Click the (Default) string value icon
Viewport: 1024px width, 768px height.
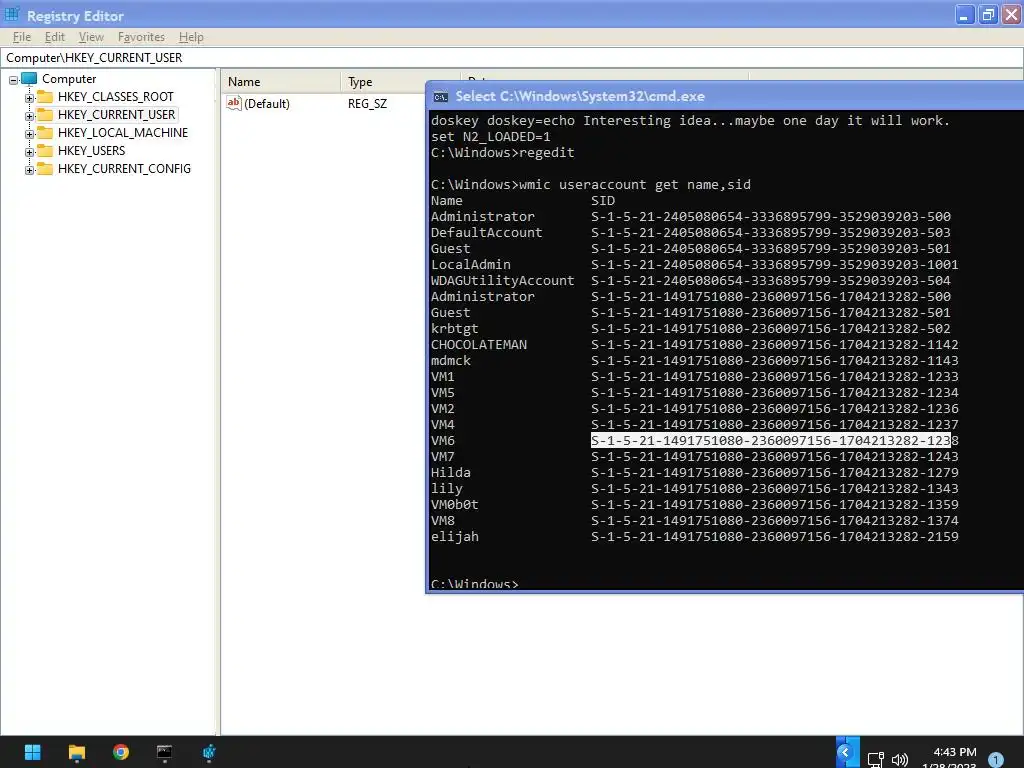tap(234, 103)
